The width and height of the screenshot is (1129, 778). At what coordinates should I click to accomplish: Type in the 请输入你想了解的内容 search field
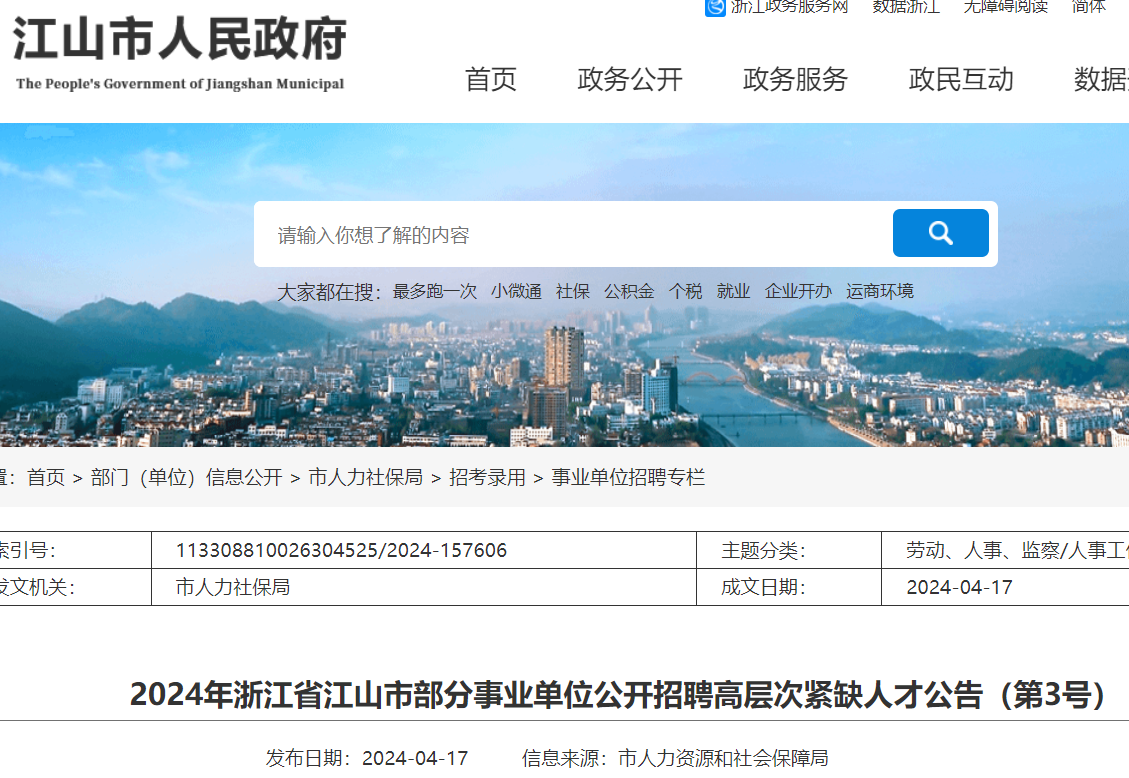point(570,235)
